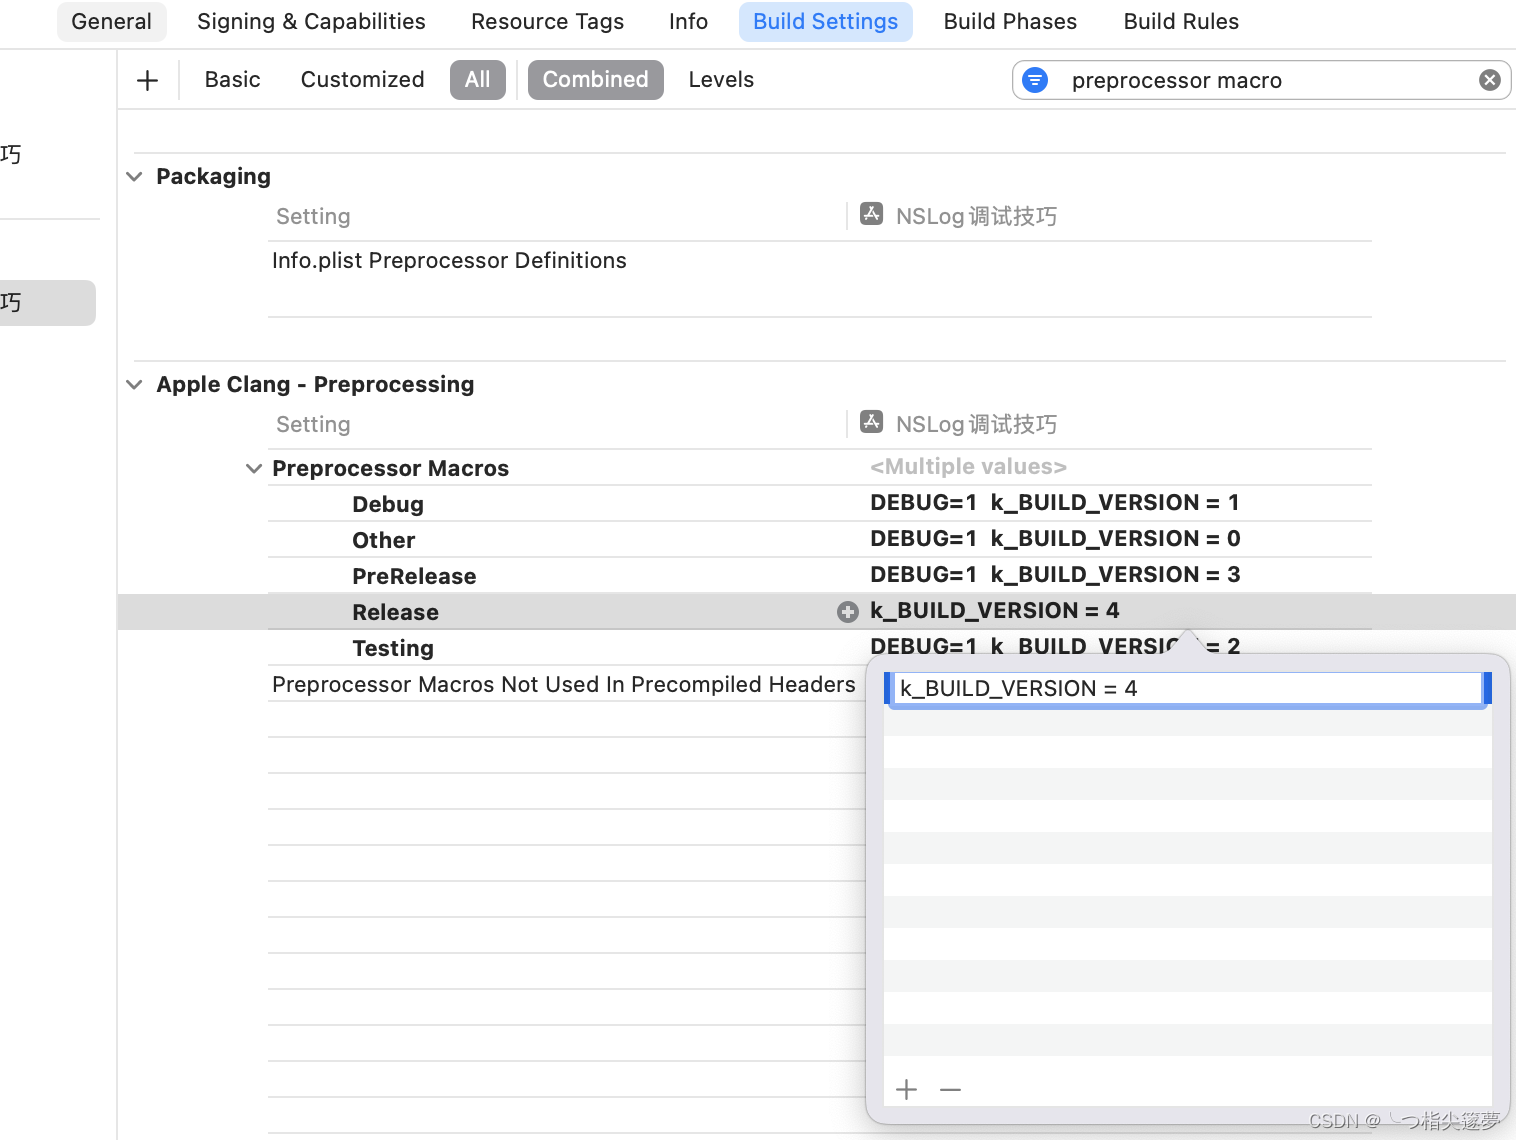
Task: Show Basic build settings
Action: coord(232,80)
